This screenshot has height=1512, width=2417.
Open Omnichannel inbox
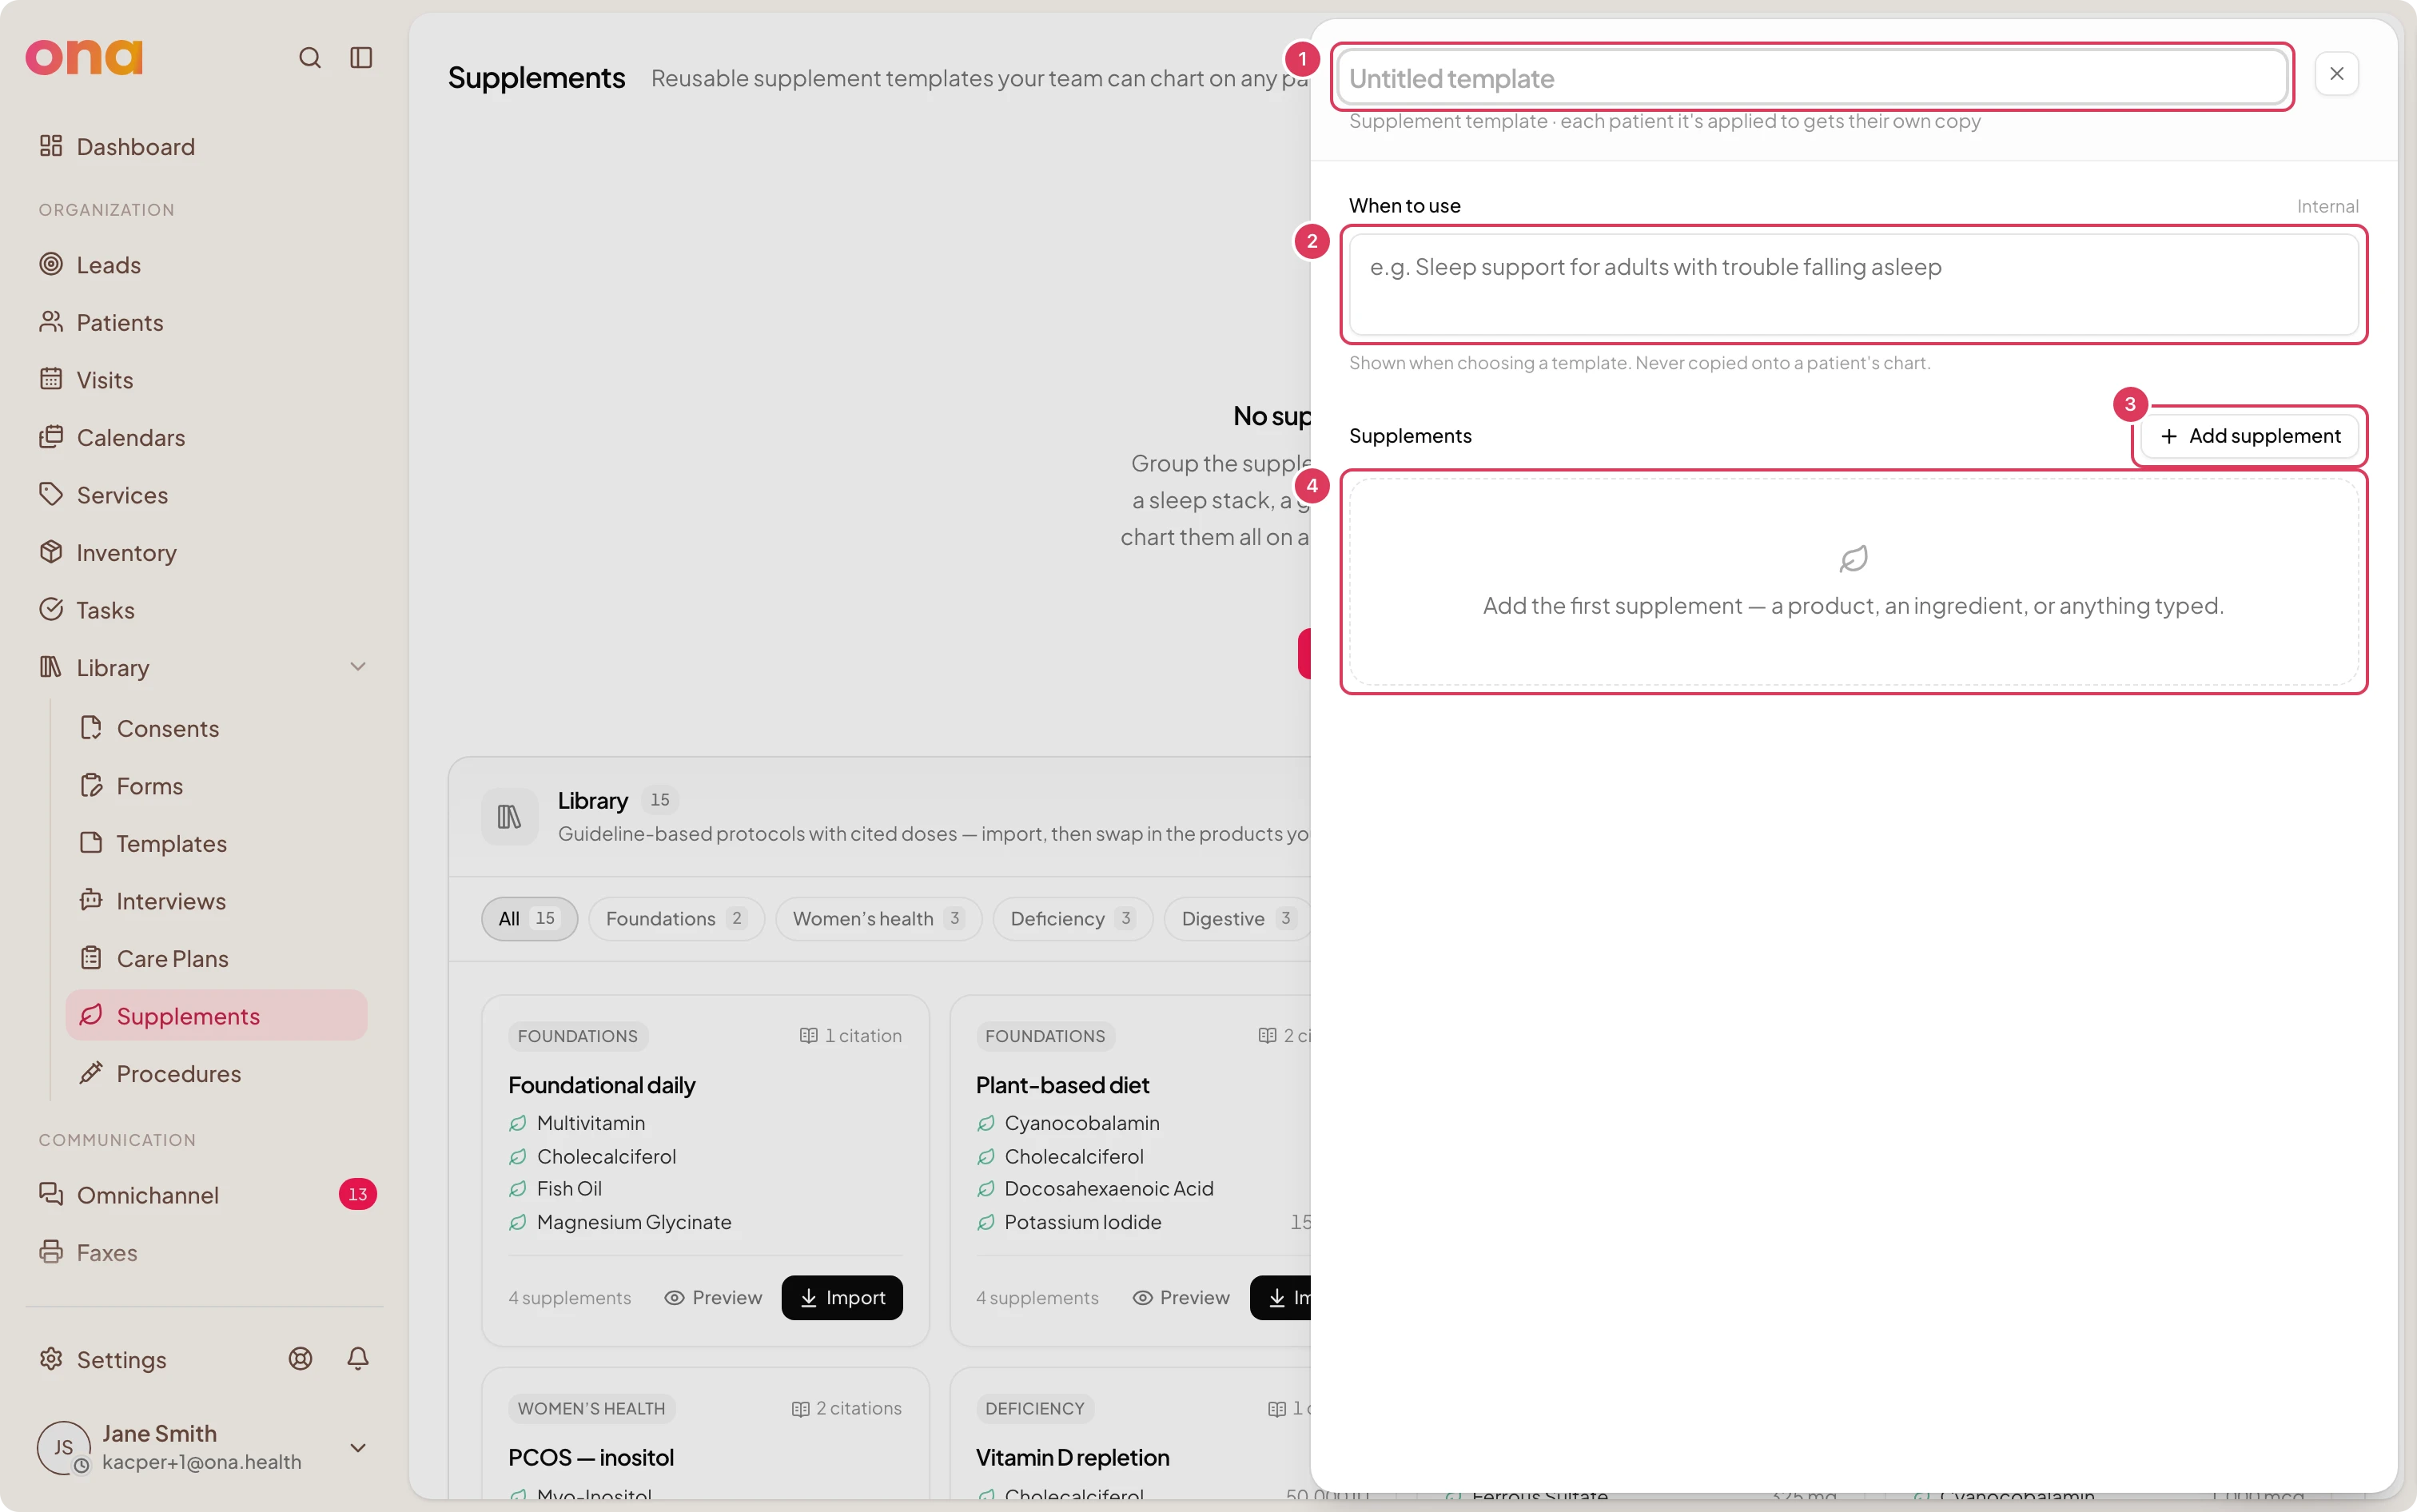pyautogui.click(x=205, y=1195)
